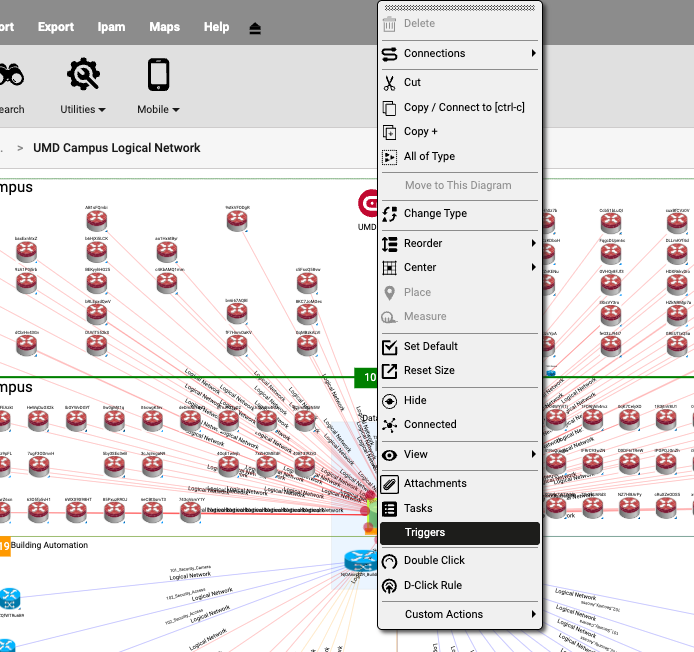Open the Ipam menu
The height and width of the screenshot is (652, 694).
[x=111, y=27]
